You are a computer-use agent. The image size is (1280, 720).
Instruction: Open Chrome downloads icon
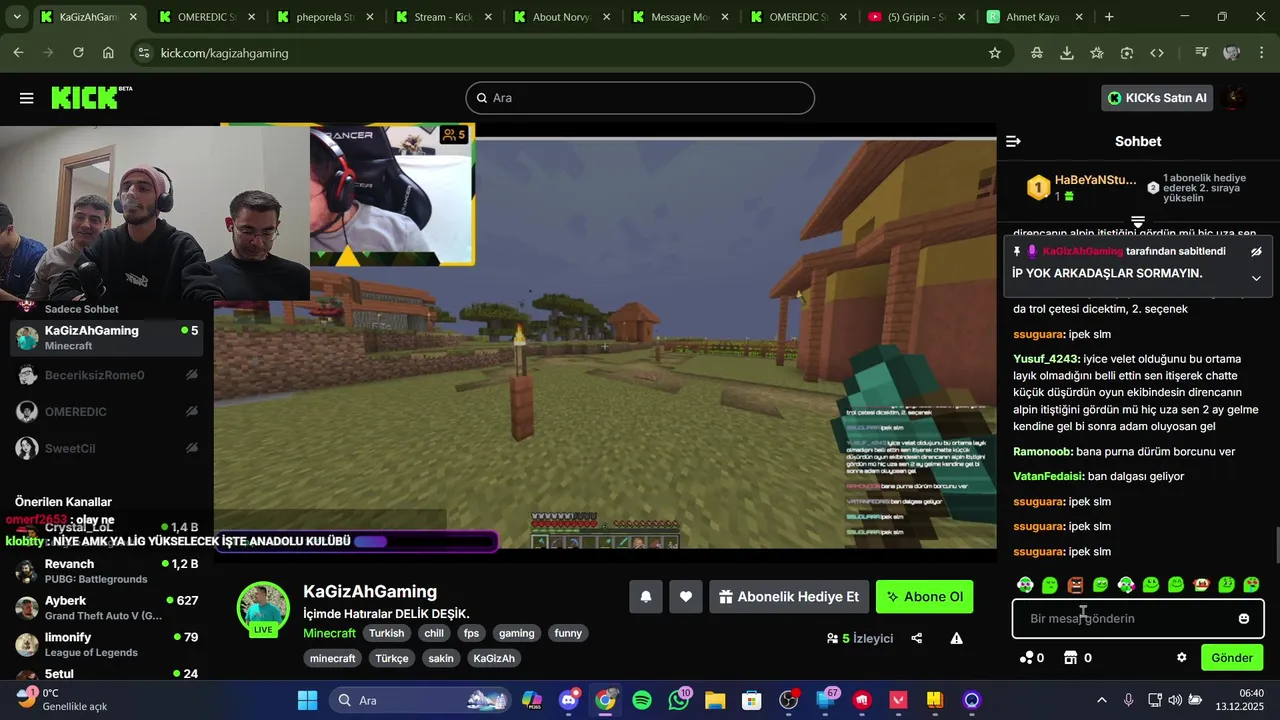[x=1067, y=53]
